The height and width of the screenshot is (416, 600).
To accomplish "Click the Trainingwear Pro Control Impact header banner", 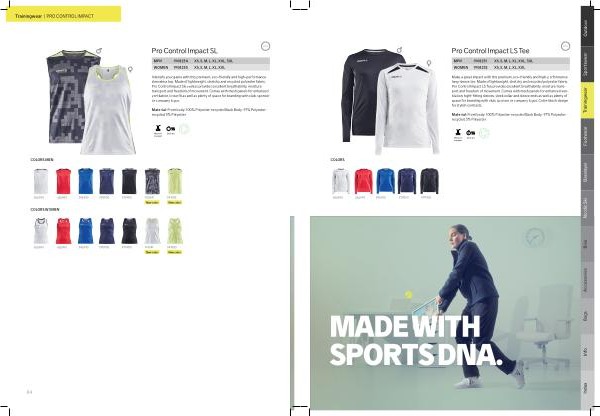I will tap(64, 14).
